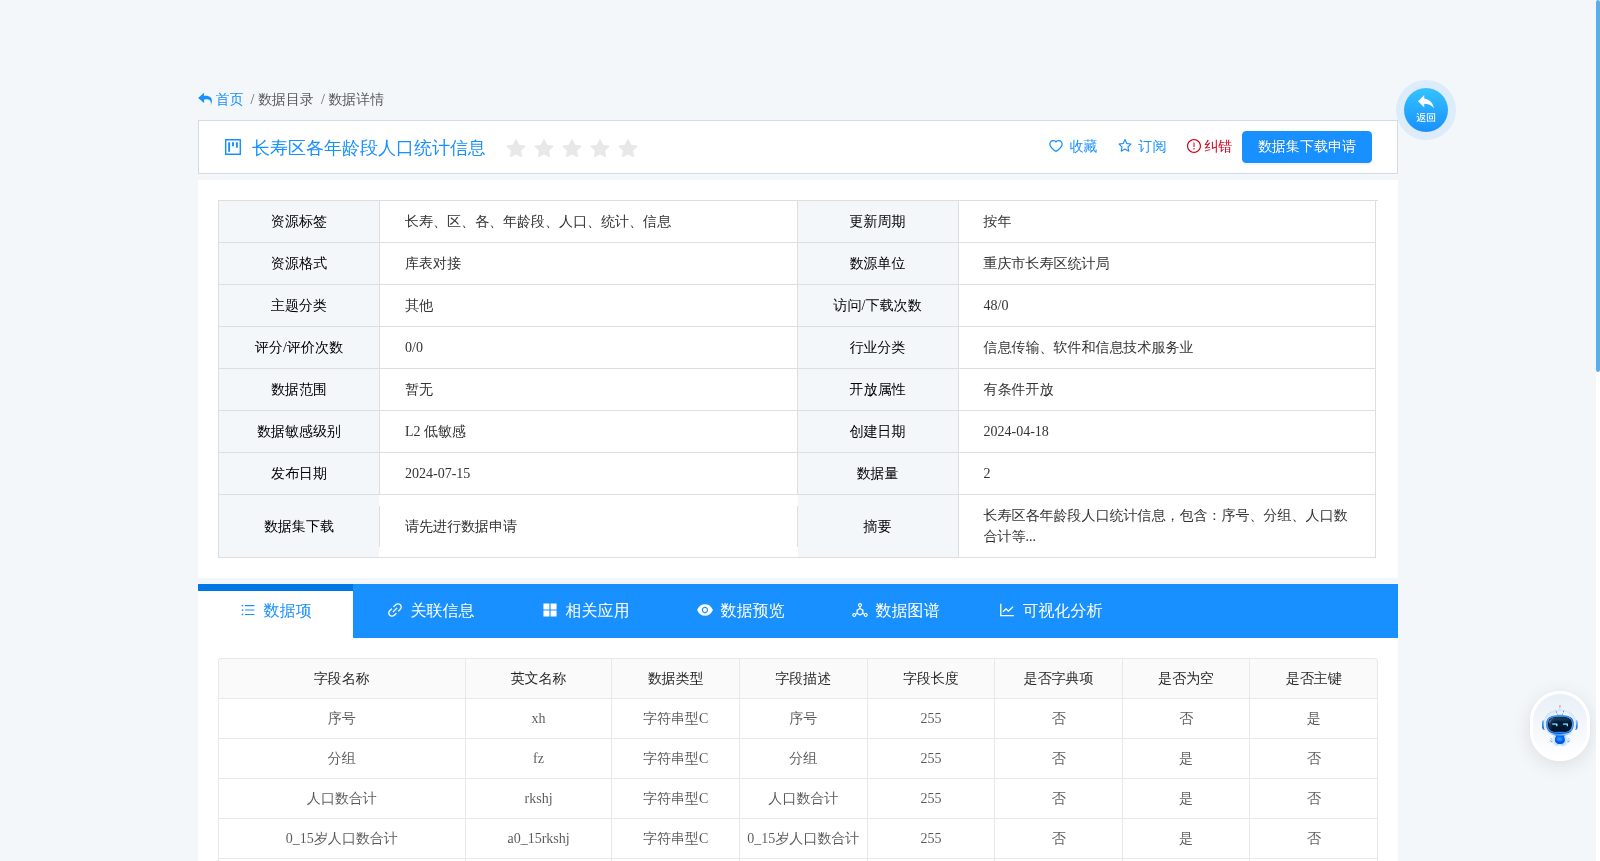1600x861 pixels.
Task: Click the field name cell 0_15岁人口数合计
Action: coord(342,838)
